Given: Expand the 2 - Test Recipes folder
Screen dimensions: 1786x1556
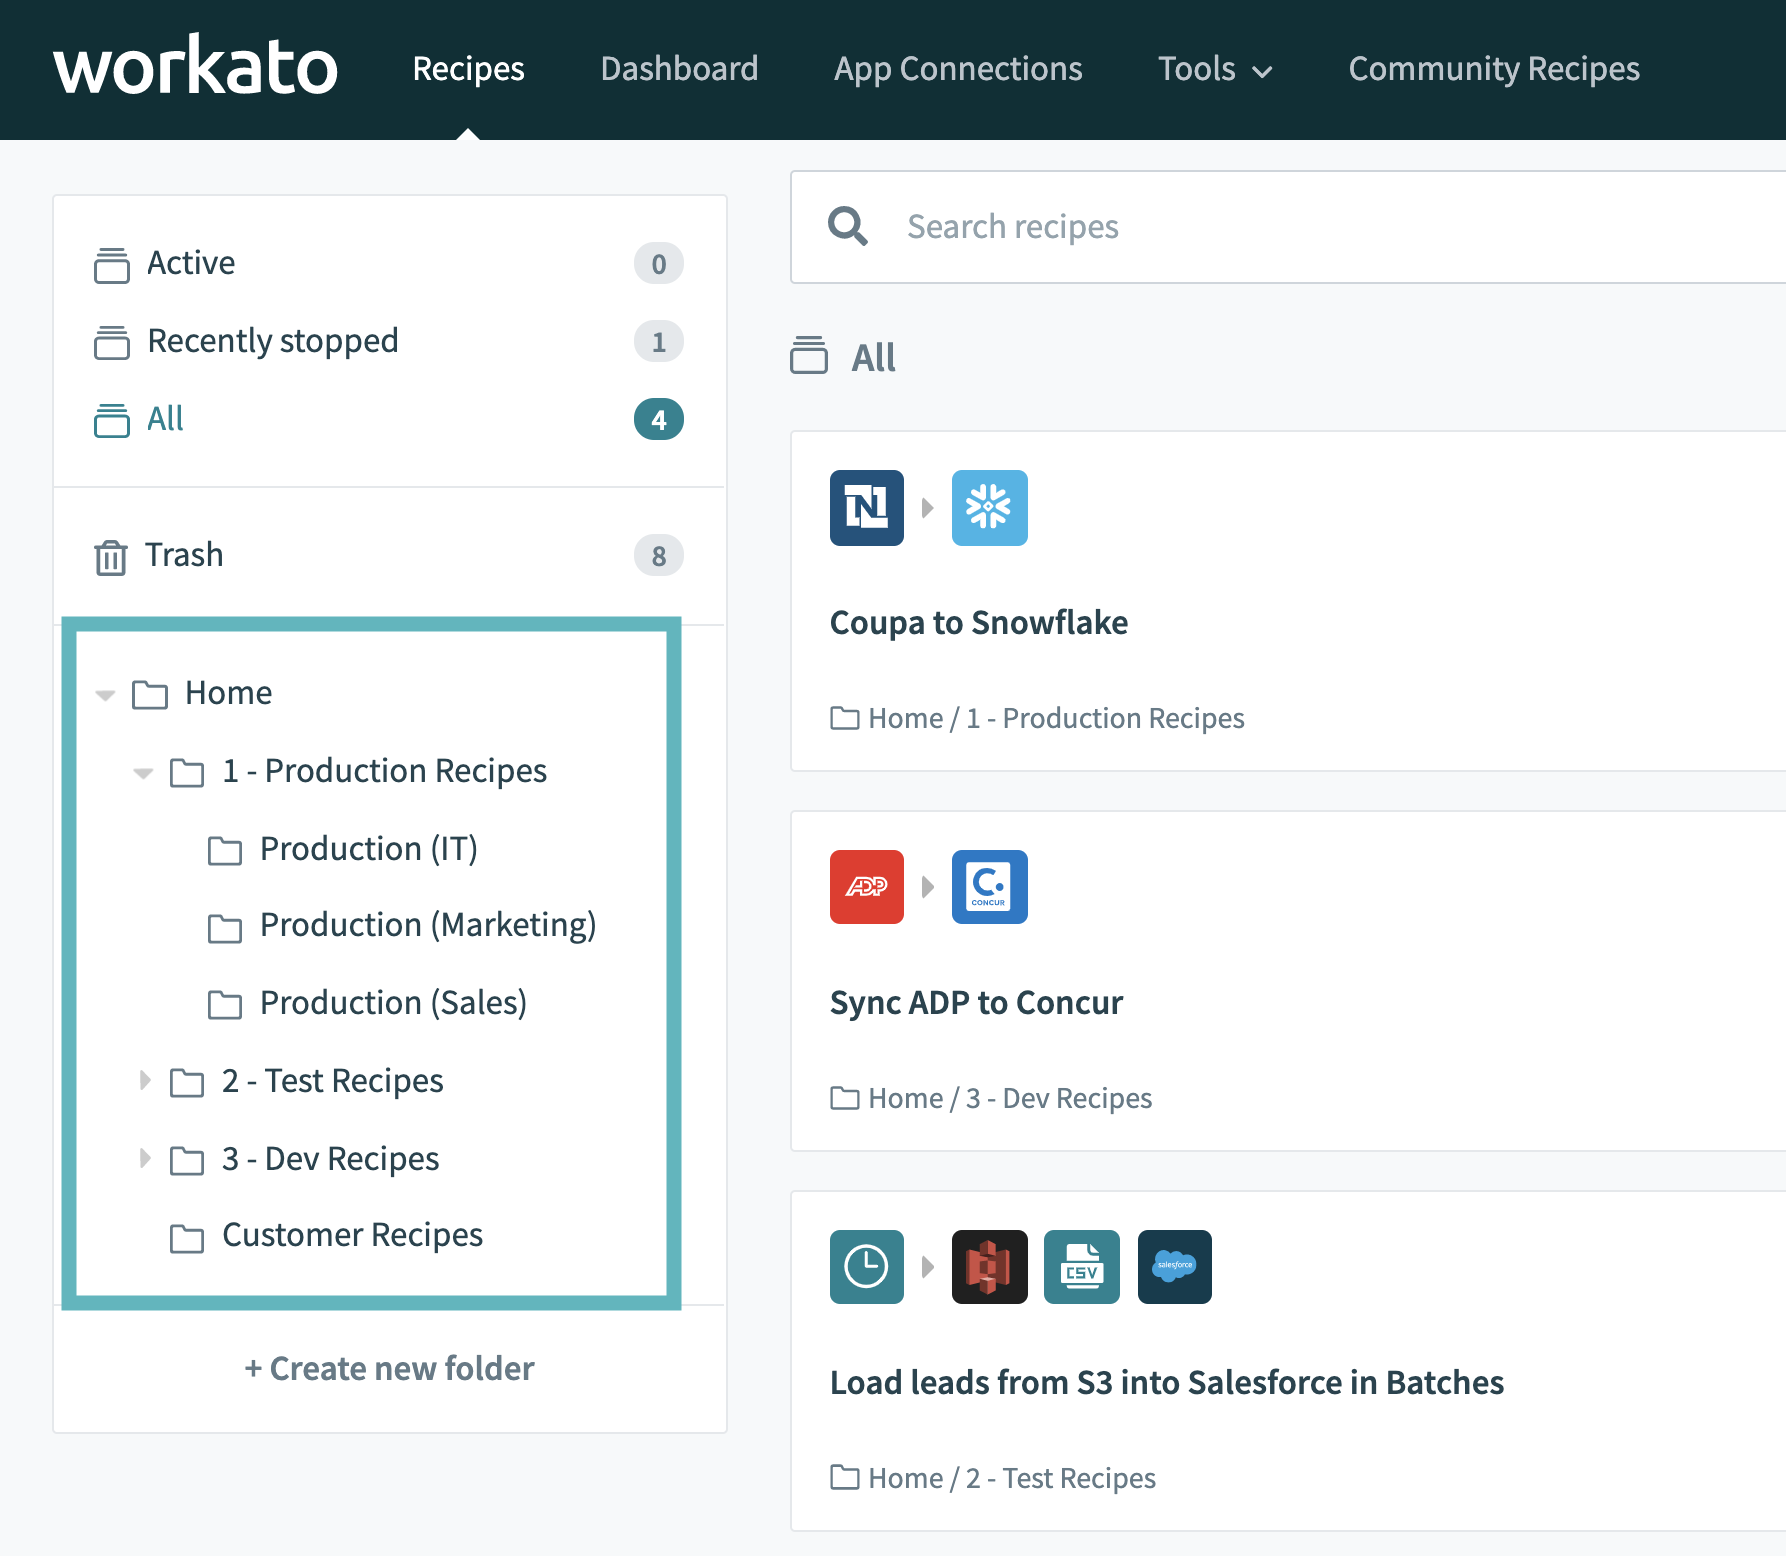Looking at the screenshot, I should click(x=145, y=1080).
